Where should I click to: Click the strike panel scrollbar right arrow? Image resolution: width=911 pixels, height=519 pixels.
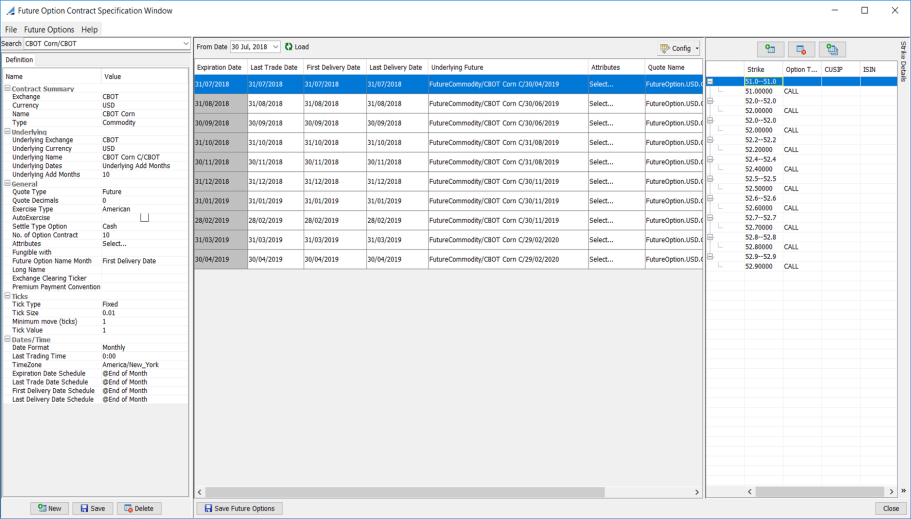(892, 492)
